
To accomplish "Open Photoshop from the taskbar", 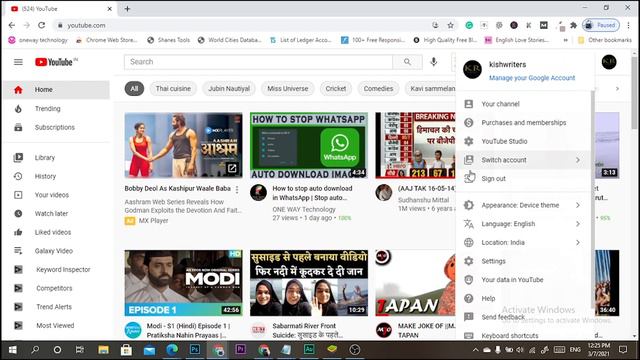I will click(x=195, y=350).
